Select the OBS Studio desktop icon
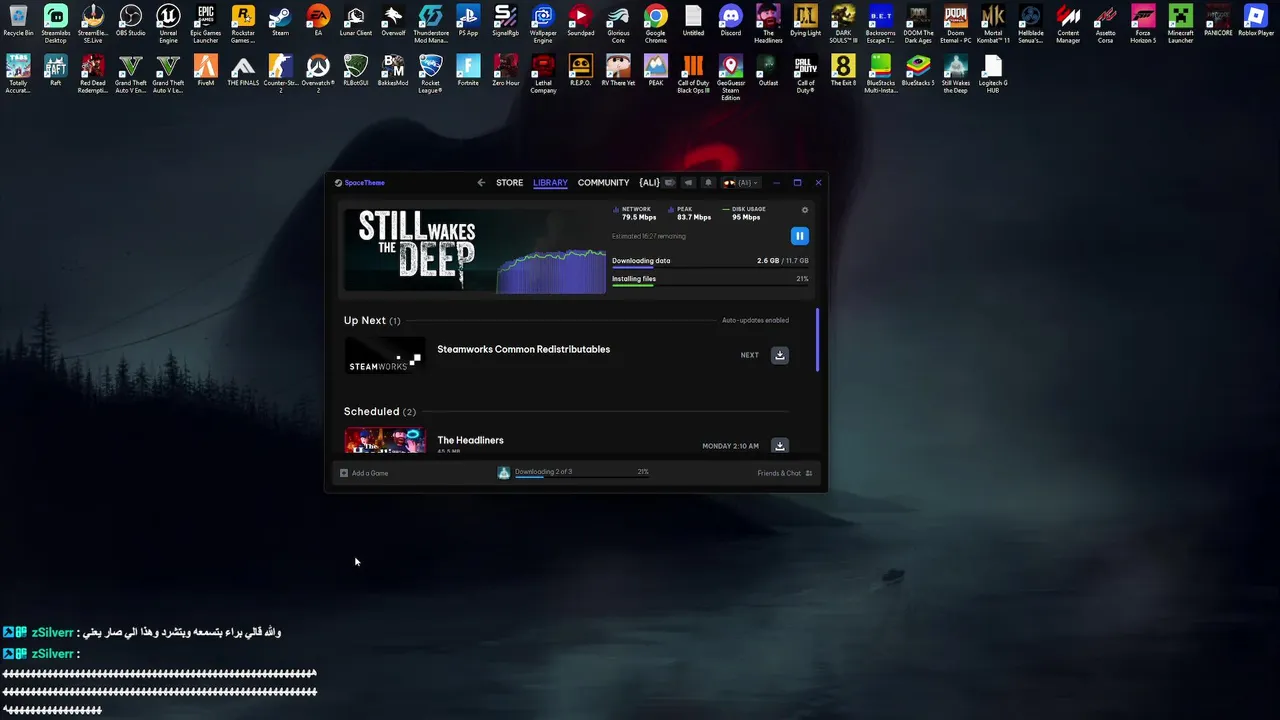Image resolution: width=1280 pixels, height=720 pixels. click(x=130, y=21)
